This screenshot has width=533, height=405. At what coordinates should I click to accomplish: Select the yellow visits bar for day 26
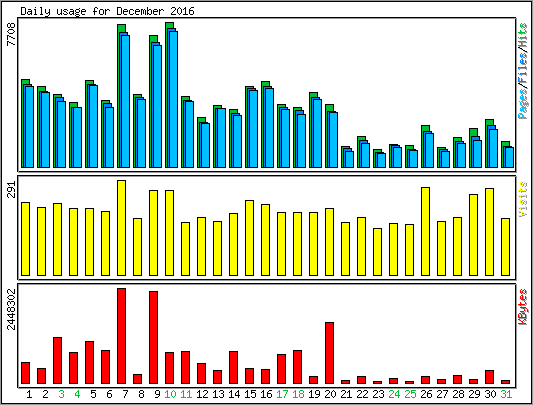(425, 231)
